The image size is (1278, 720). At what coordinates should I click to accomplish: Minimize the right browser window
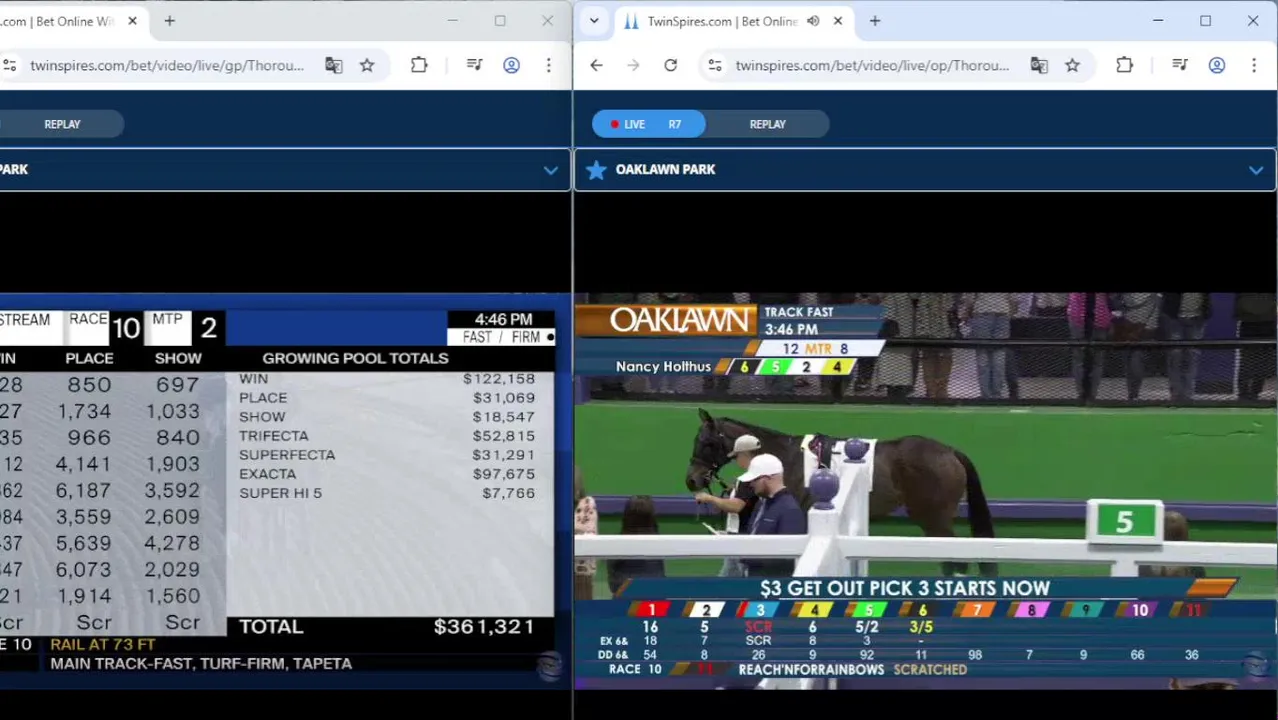pos(1158,21)
